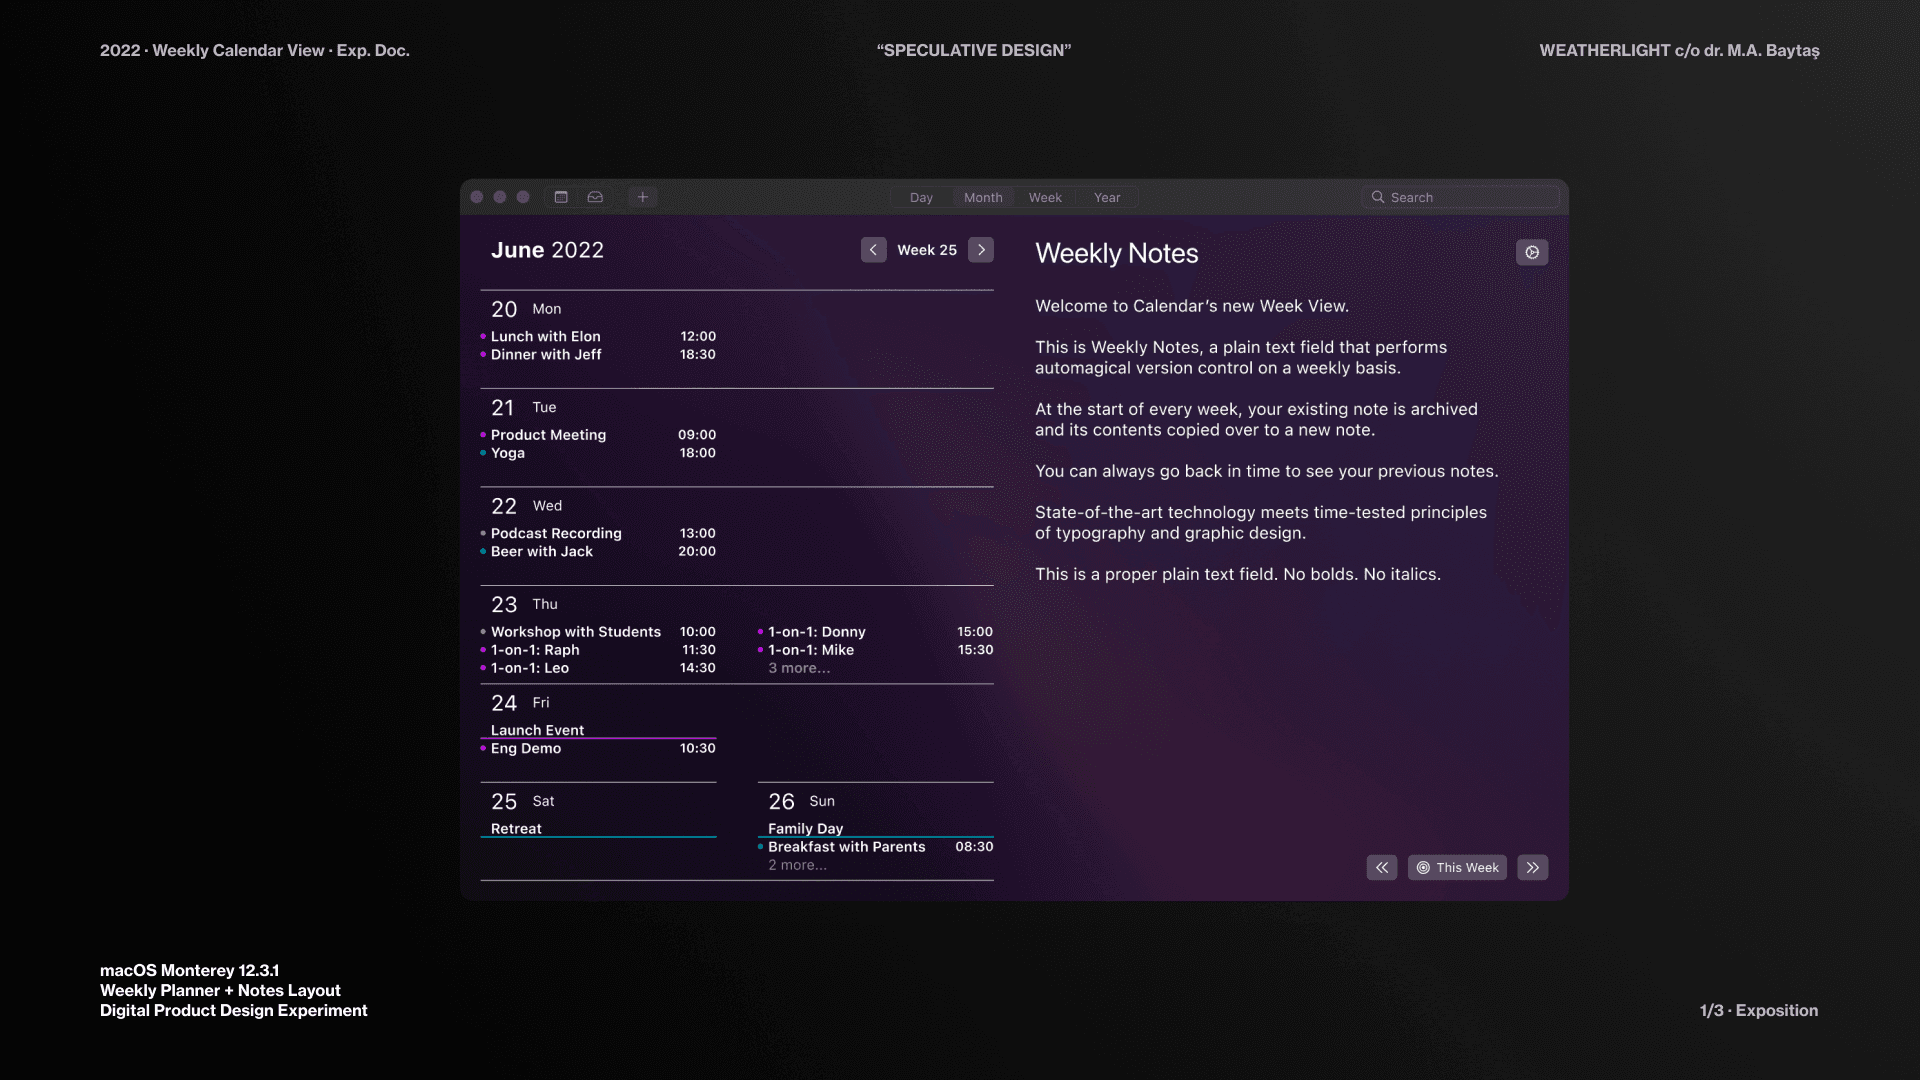Click the fast-rewind double-arrow icon
Viewport: 1920px width, 1080px height.
(x=1381, y=866)
